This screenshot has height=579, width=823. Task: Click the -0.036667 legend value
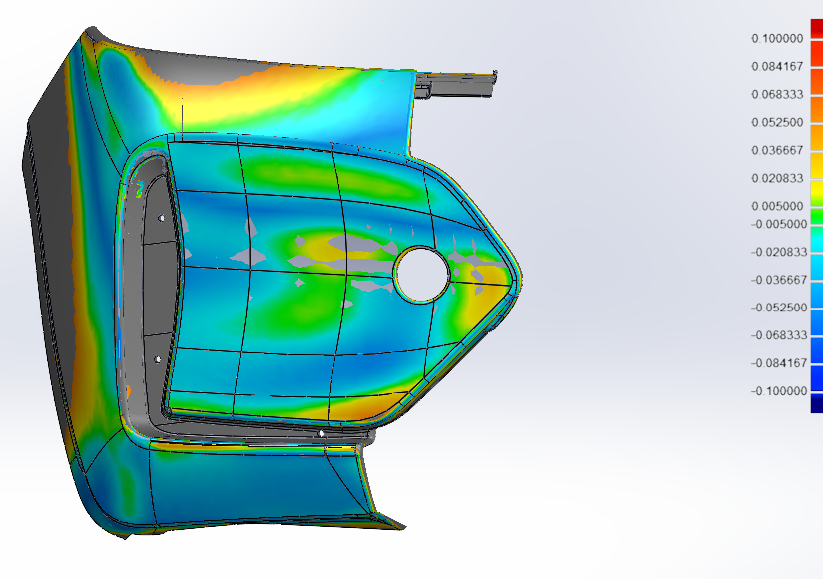click(779, 280)
